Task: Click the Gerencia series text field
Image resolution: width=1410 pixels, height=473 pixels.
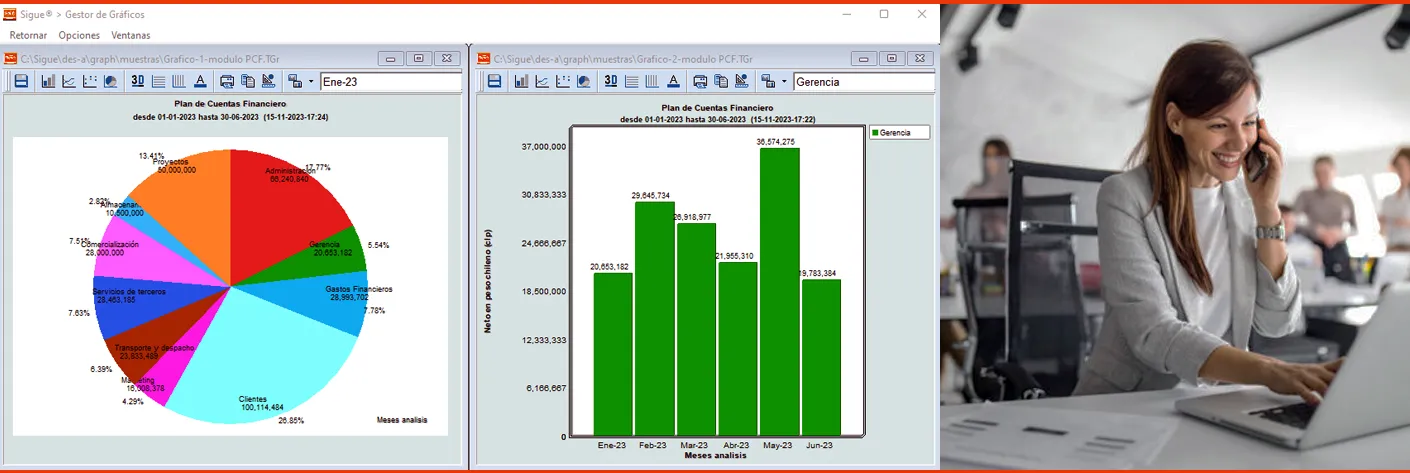Action: tap(862, 82)
